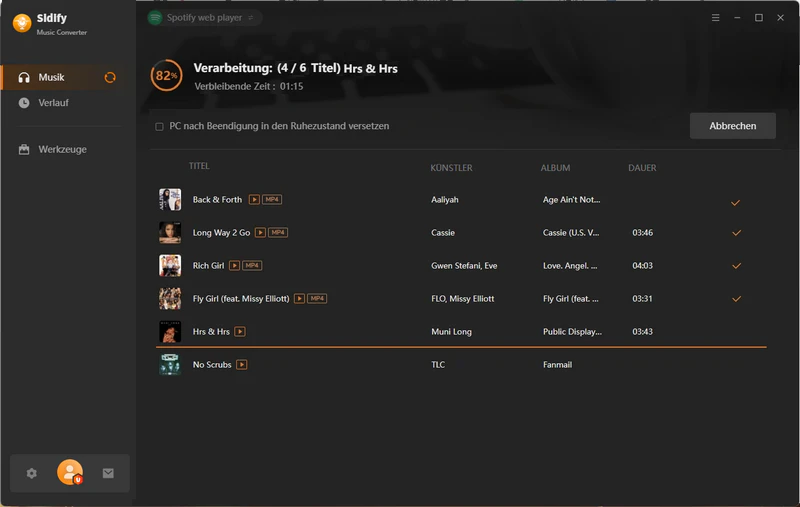The image size is (800, 507).
Task: Click the Hrs & Hrs album thumbnail
Action: 170,332
